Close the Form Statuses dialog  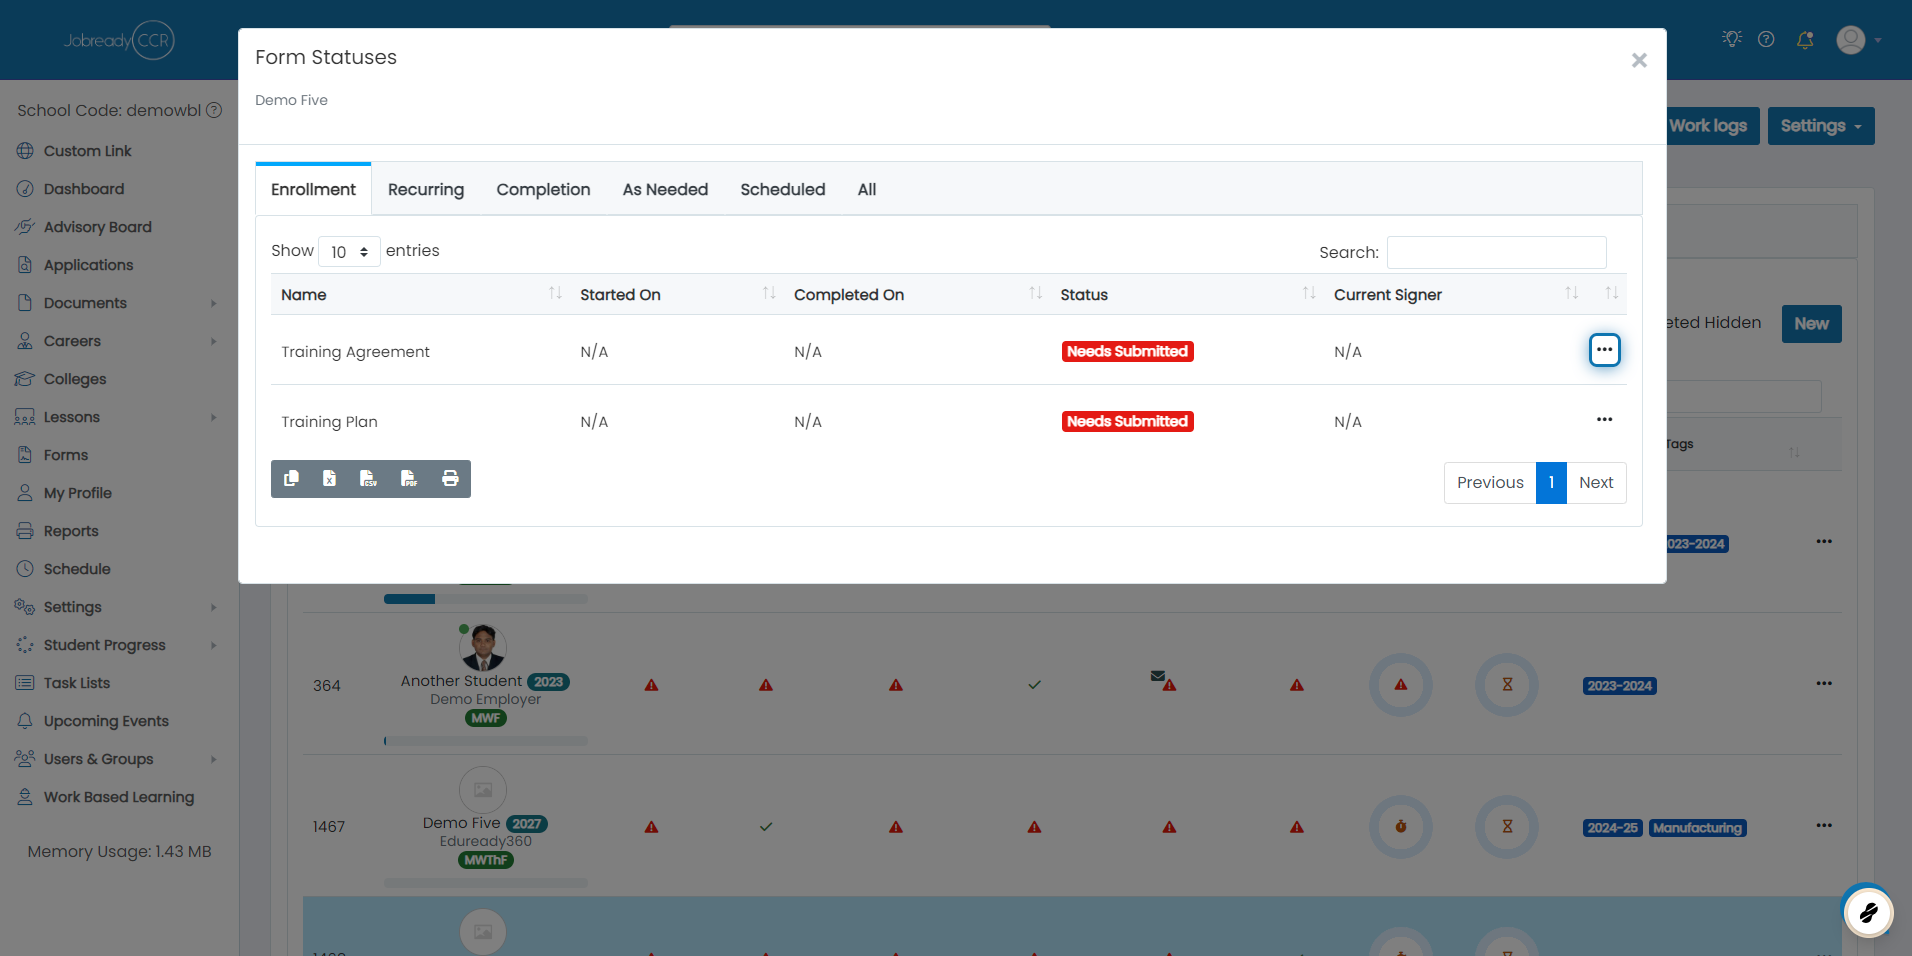(x=1639, y=60)
